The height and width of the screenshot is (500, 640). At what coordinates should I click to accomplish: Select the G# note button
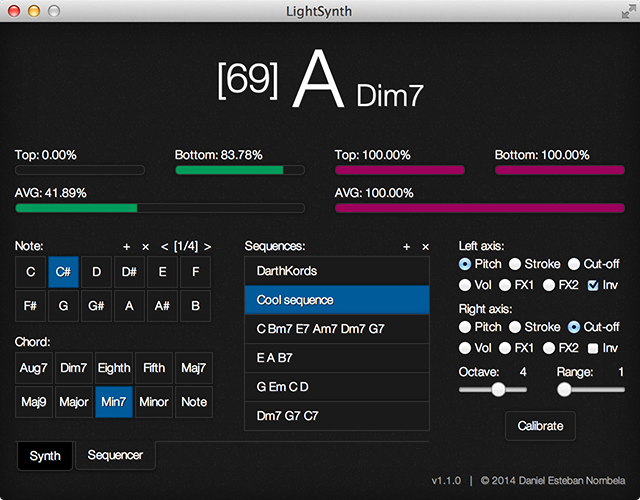[96, 306]
